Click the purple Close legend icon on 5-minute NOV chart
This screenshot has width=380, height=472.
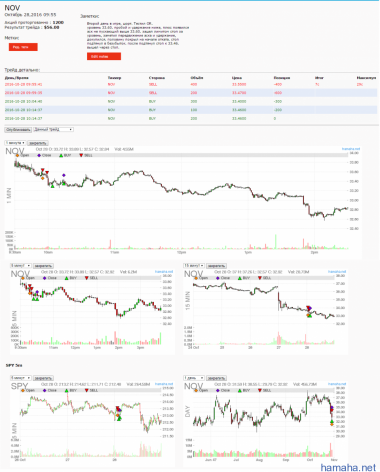[x=44, y=278]
